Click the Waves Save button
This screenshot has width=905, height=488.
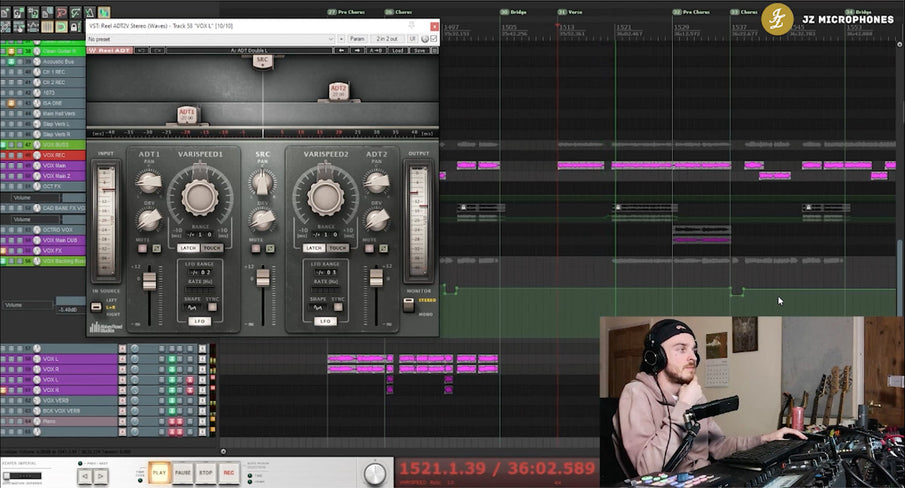pos(419,51)
